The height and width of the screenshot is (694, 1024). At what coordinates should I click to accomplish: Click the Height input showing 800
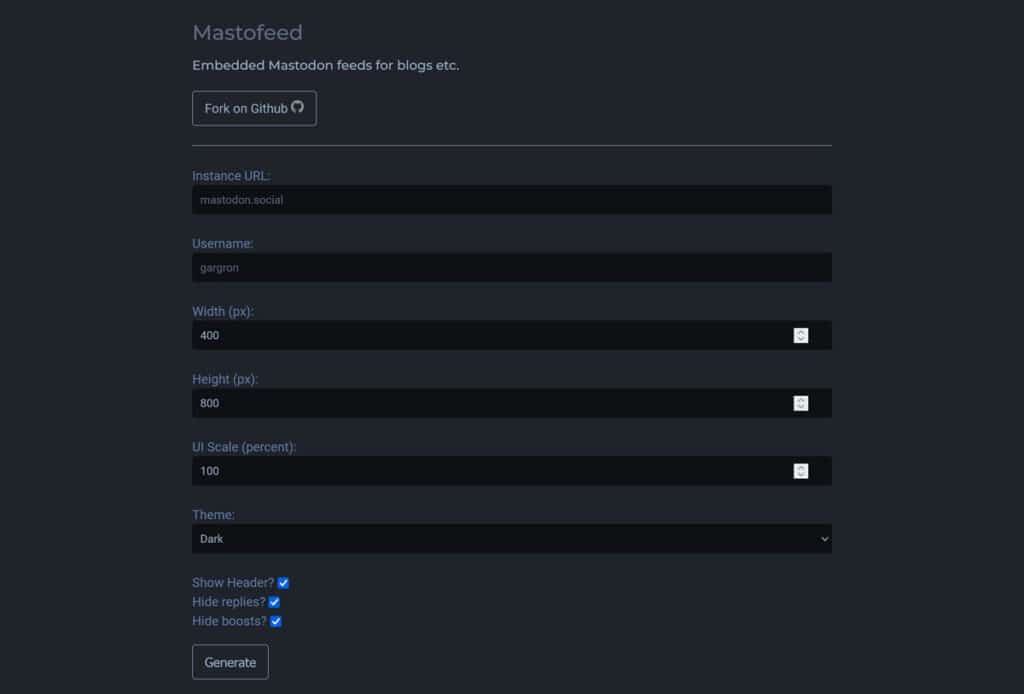(x=450, y=403)
